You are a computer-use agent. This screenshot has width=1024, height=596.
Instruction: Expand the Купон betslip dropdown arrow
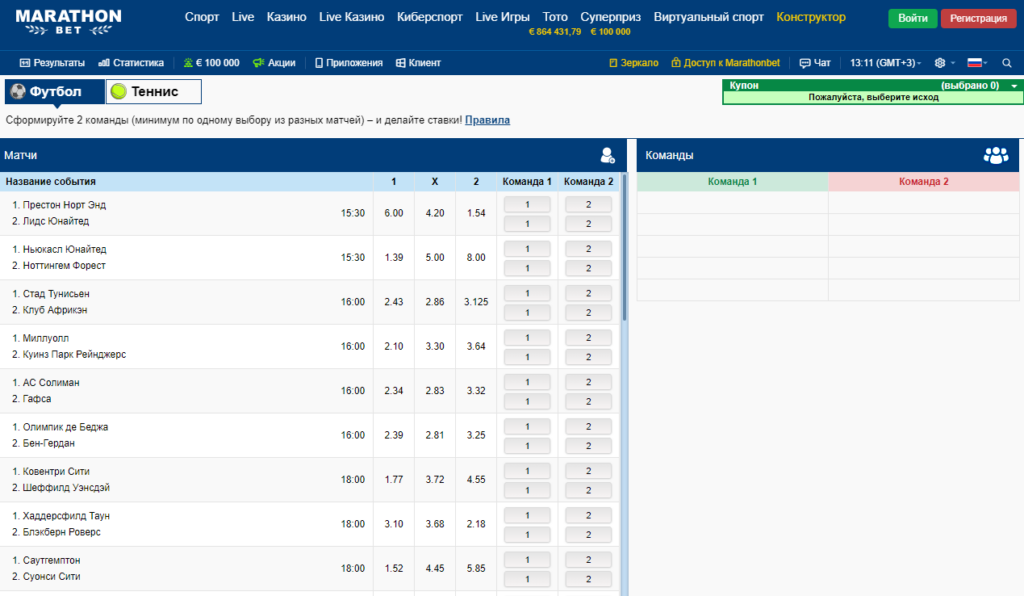click(x=1014, y=86)
